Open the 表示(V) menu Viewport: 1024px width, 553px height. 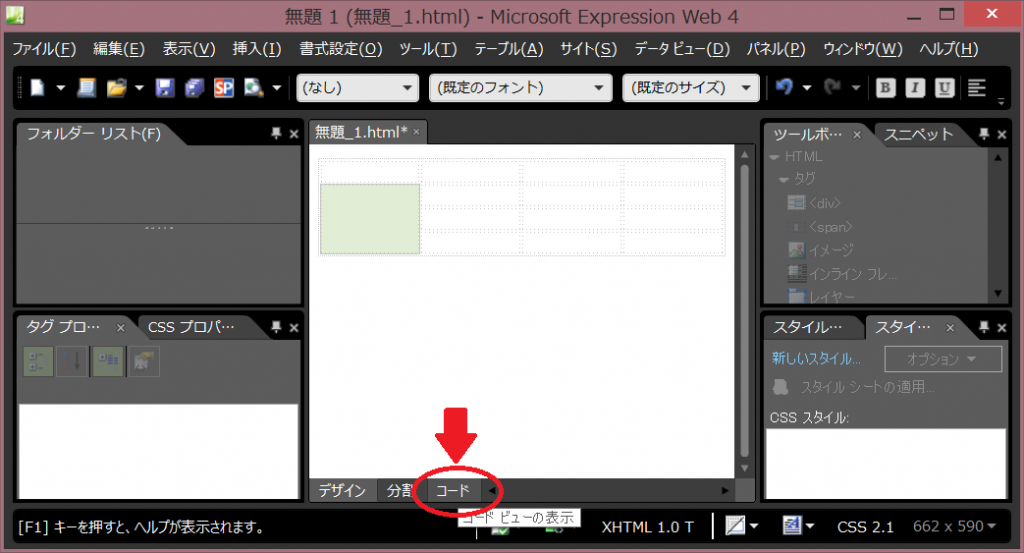coord(189,49)
